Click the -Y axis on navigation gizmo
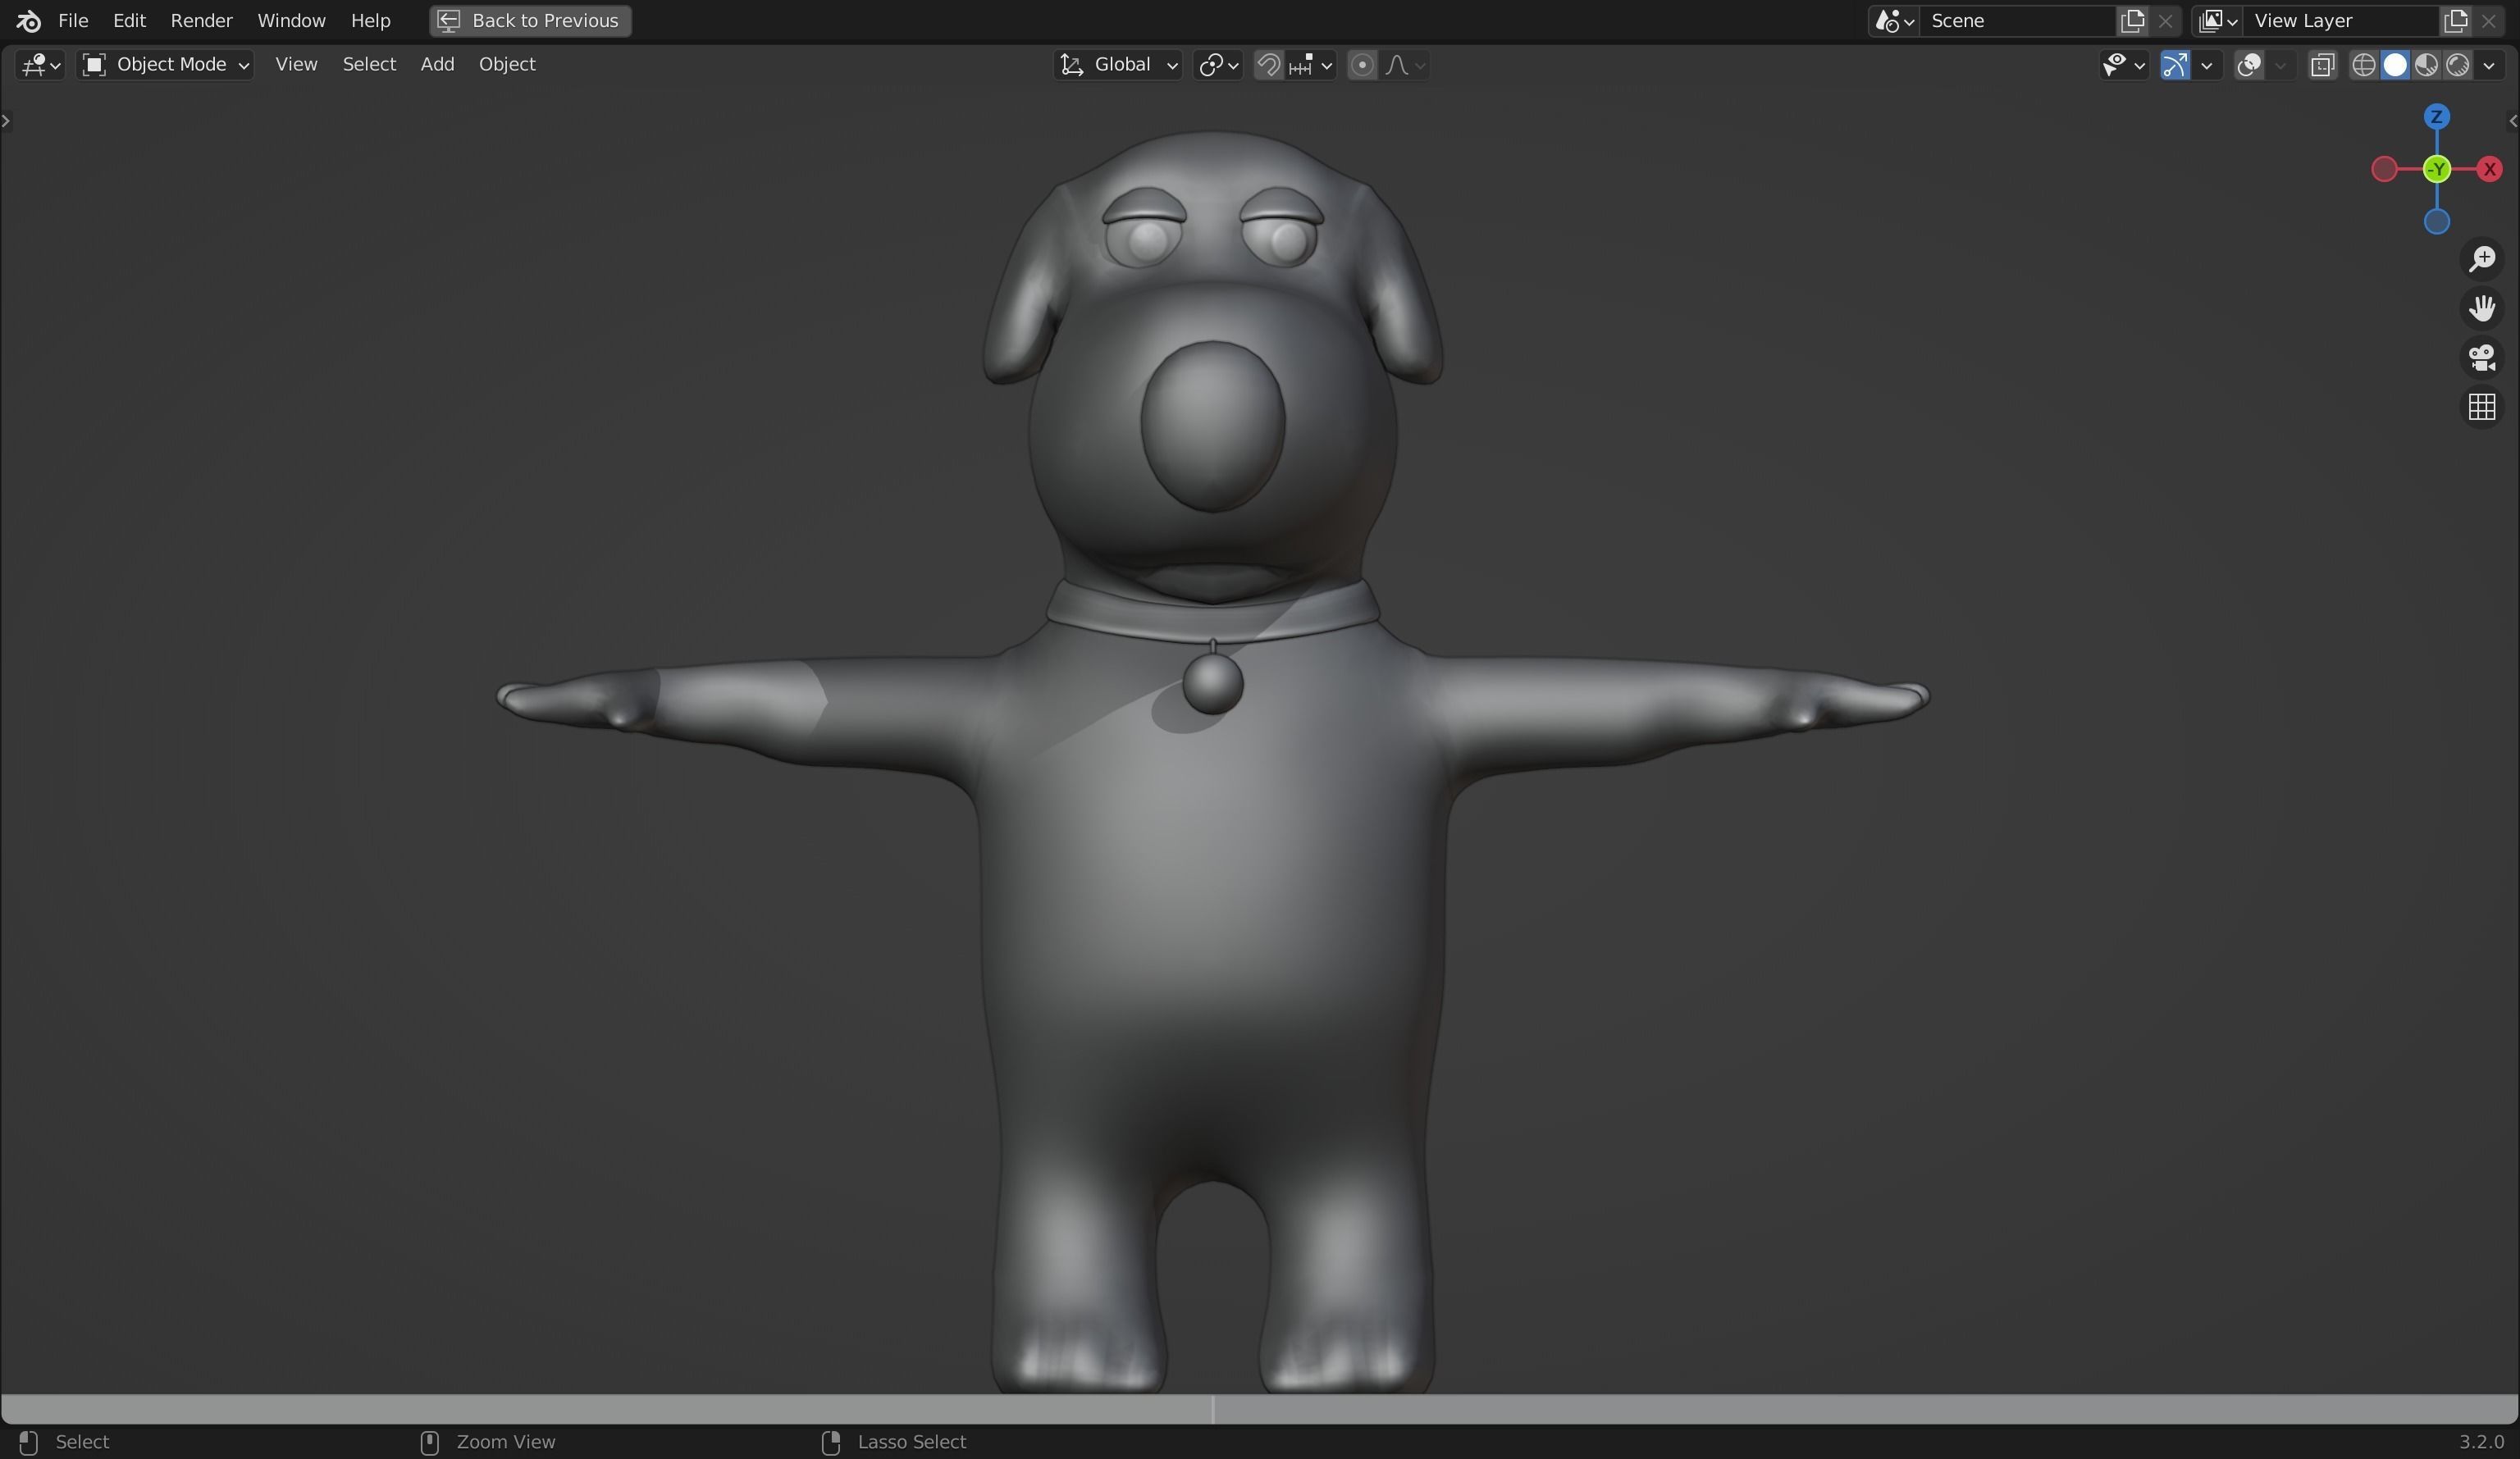The image size is (2520, 1459). click(x=2437, y=169)
